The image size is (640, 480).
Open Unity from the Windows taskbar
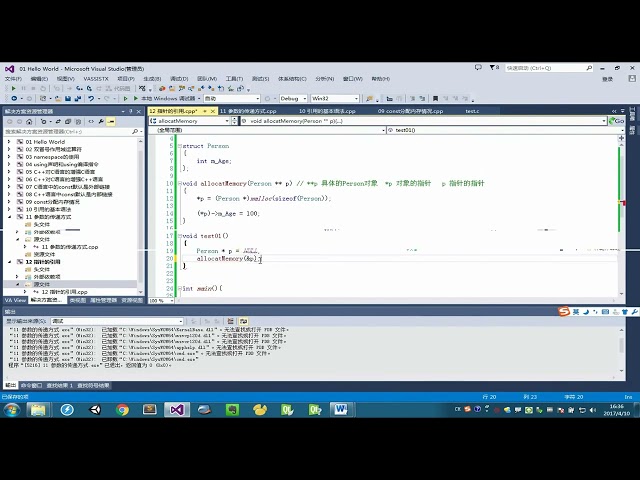click(x=95, y=409)
